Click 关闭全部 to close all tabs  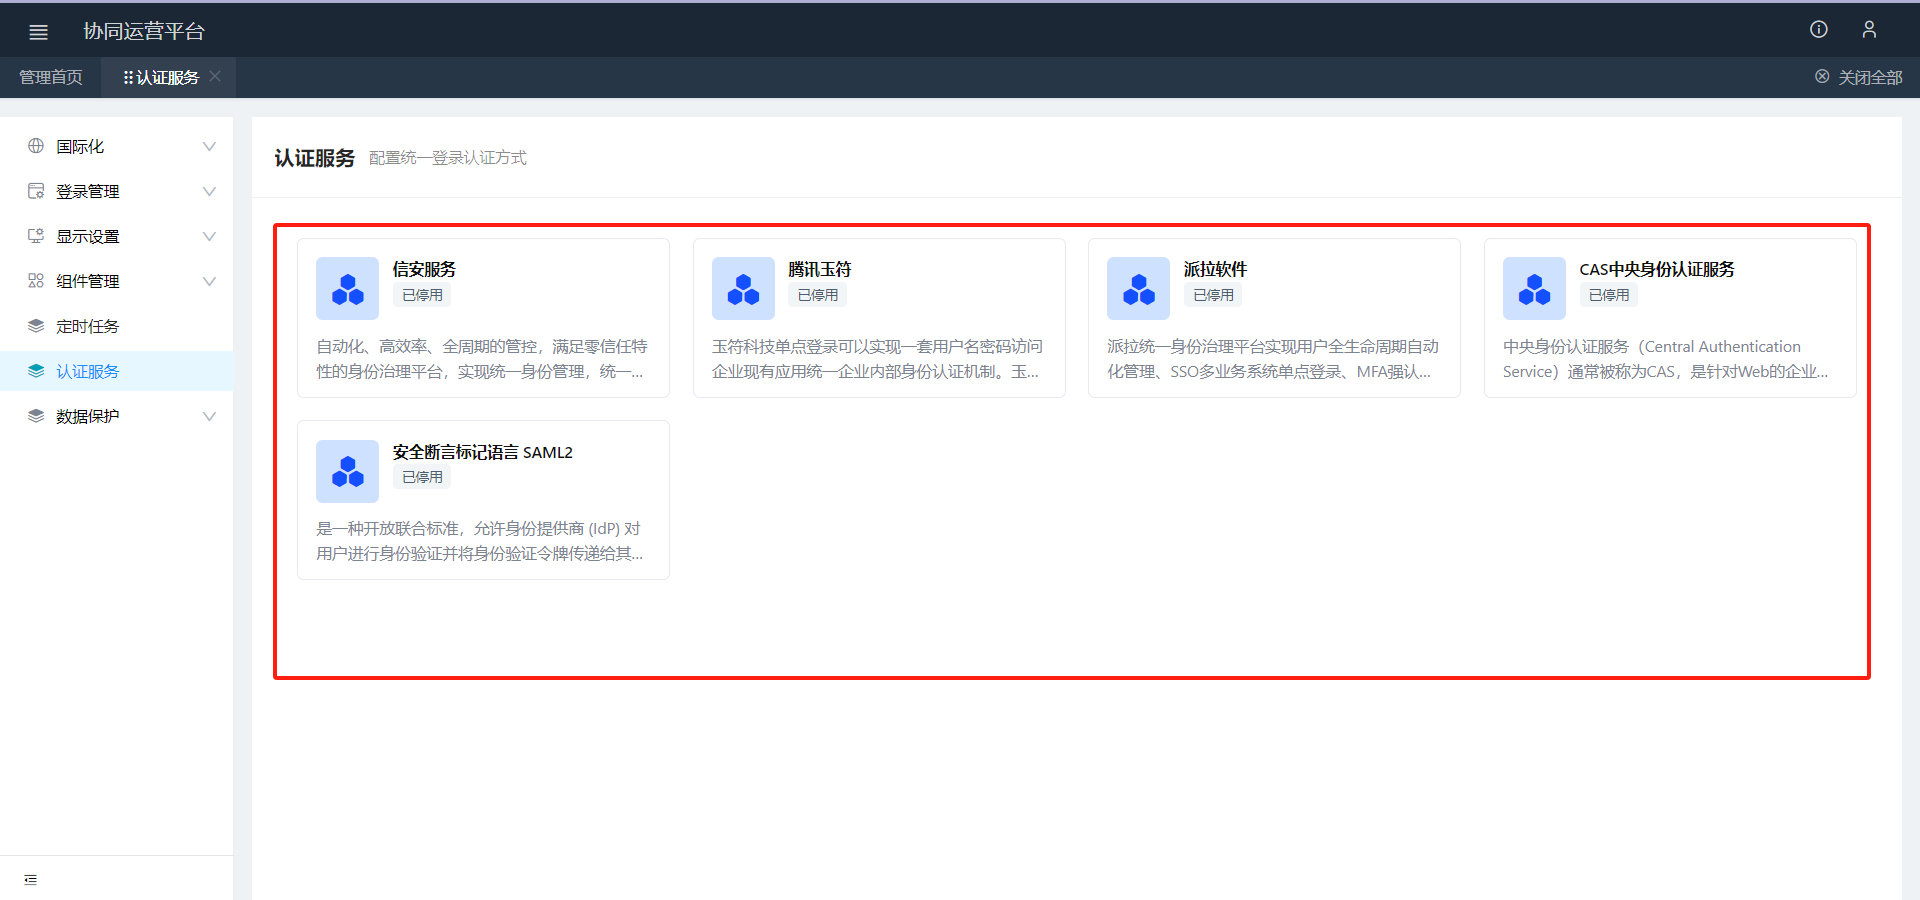[x=1870, y=77]
